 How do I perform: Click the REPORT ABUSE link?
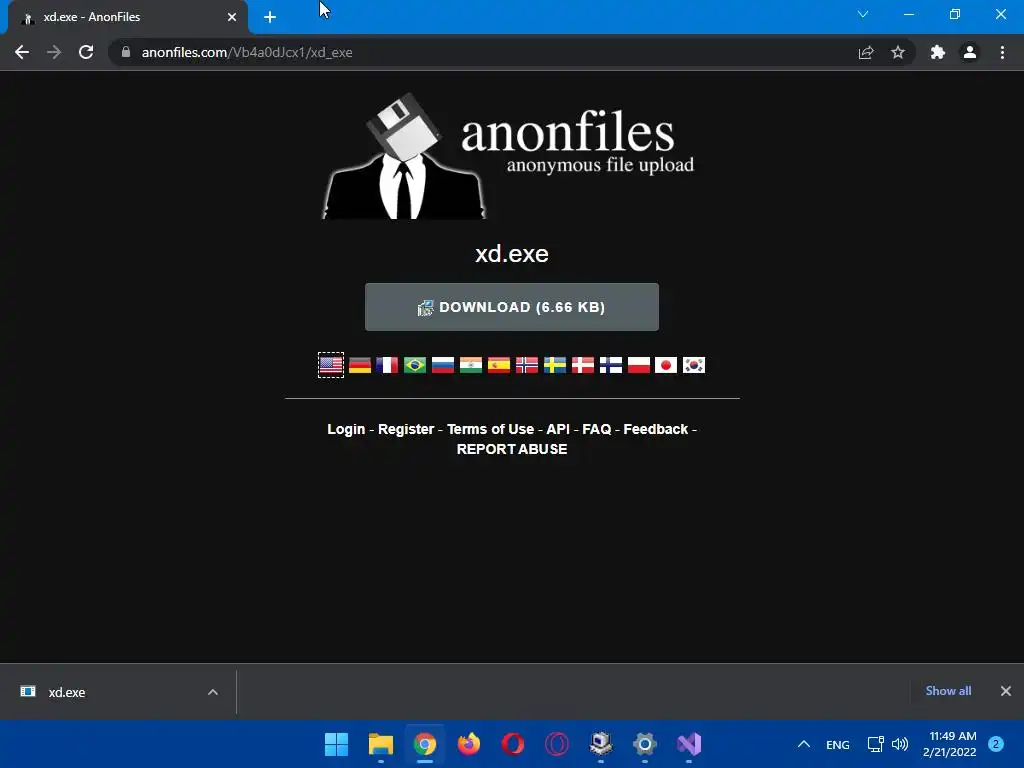512,449
